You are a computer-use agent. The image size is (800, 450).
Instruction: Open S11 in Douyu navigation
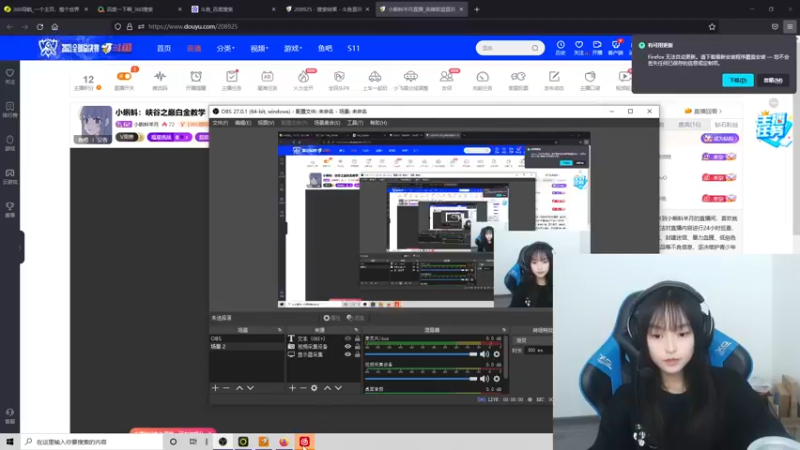[354, 48]
